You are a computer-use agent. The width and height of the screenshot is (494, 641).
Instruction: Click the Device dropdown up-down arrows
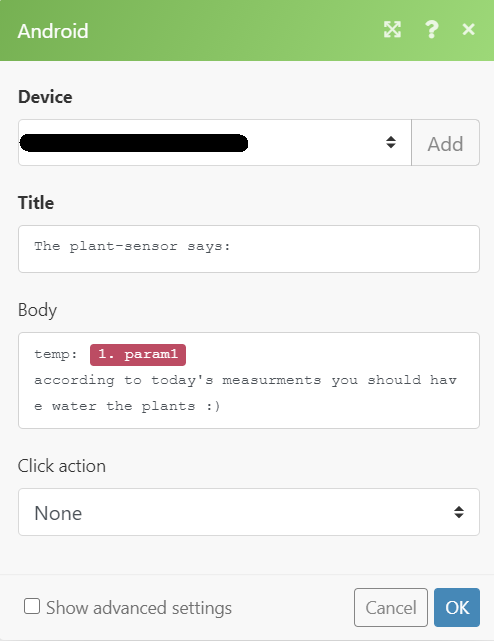click(x=391, y=142)
